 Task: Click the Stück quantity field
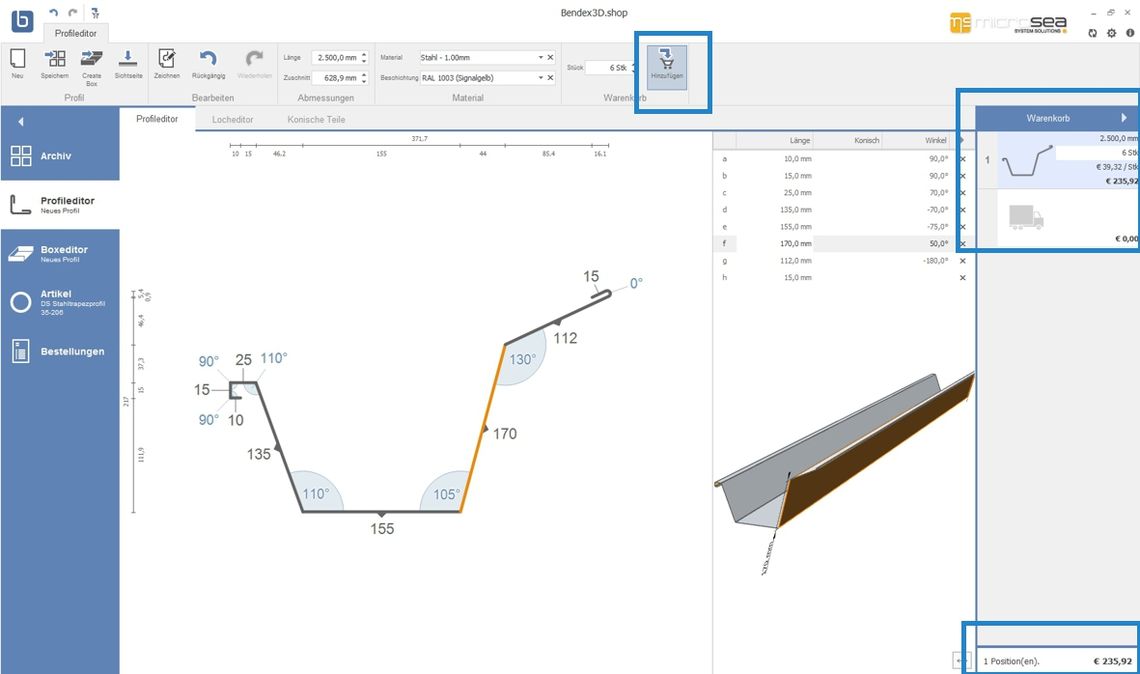(609, 68)
